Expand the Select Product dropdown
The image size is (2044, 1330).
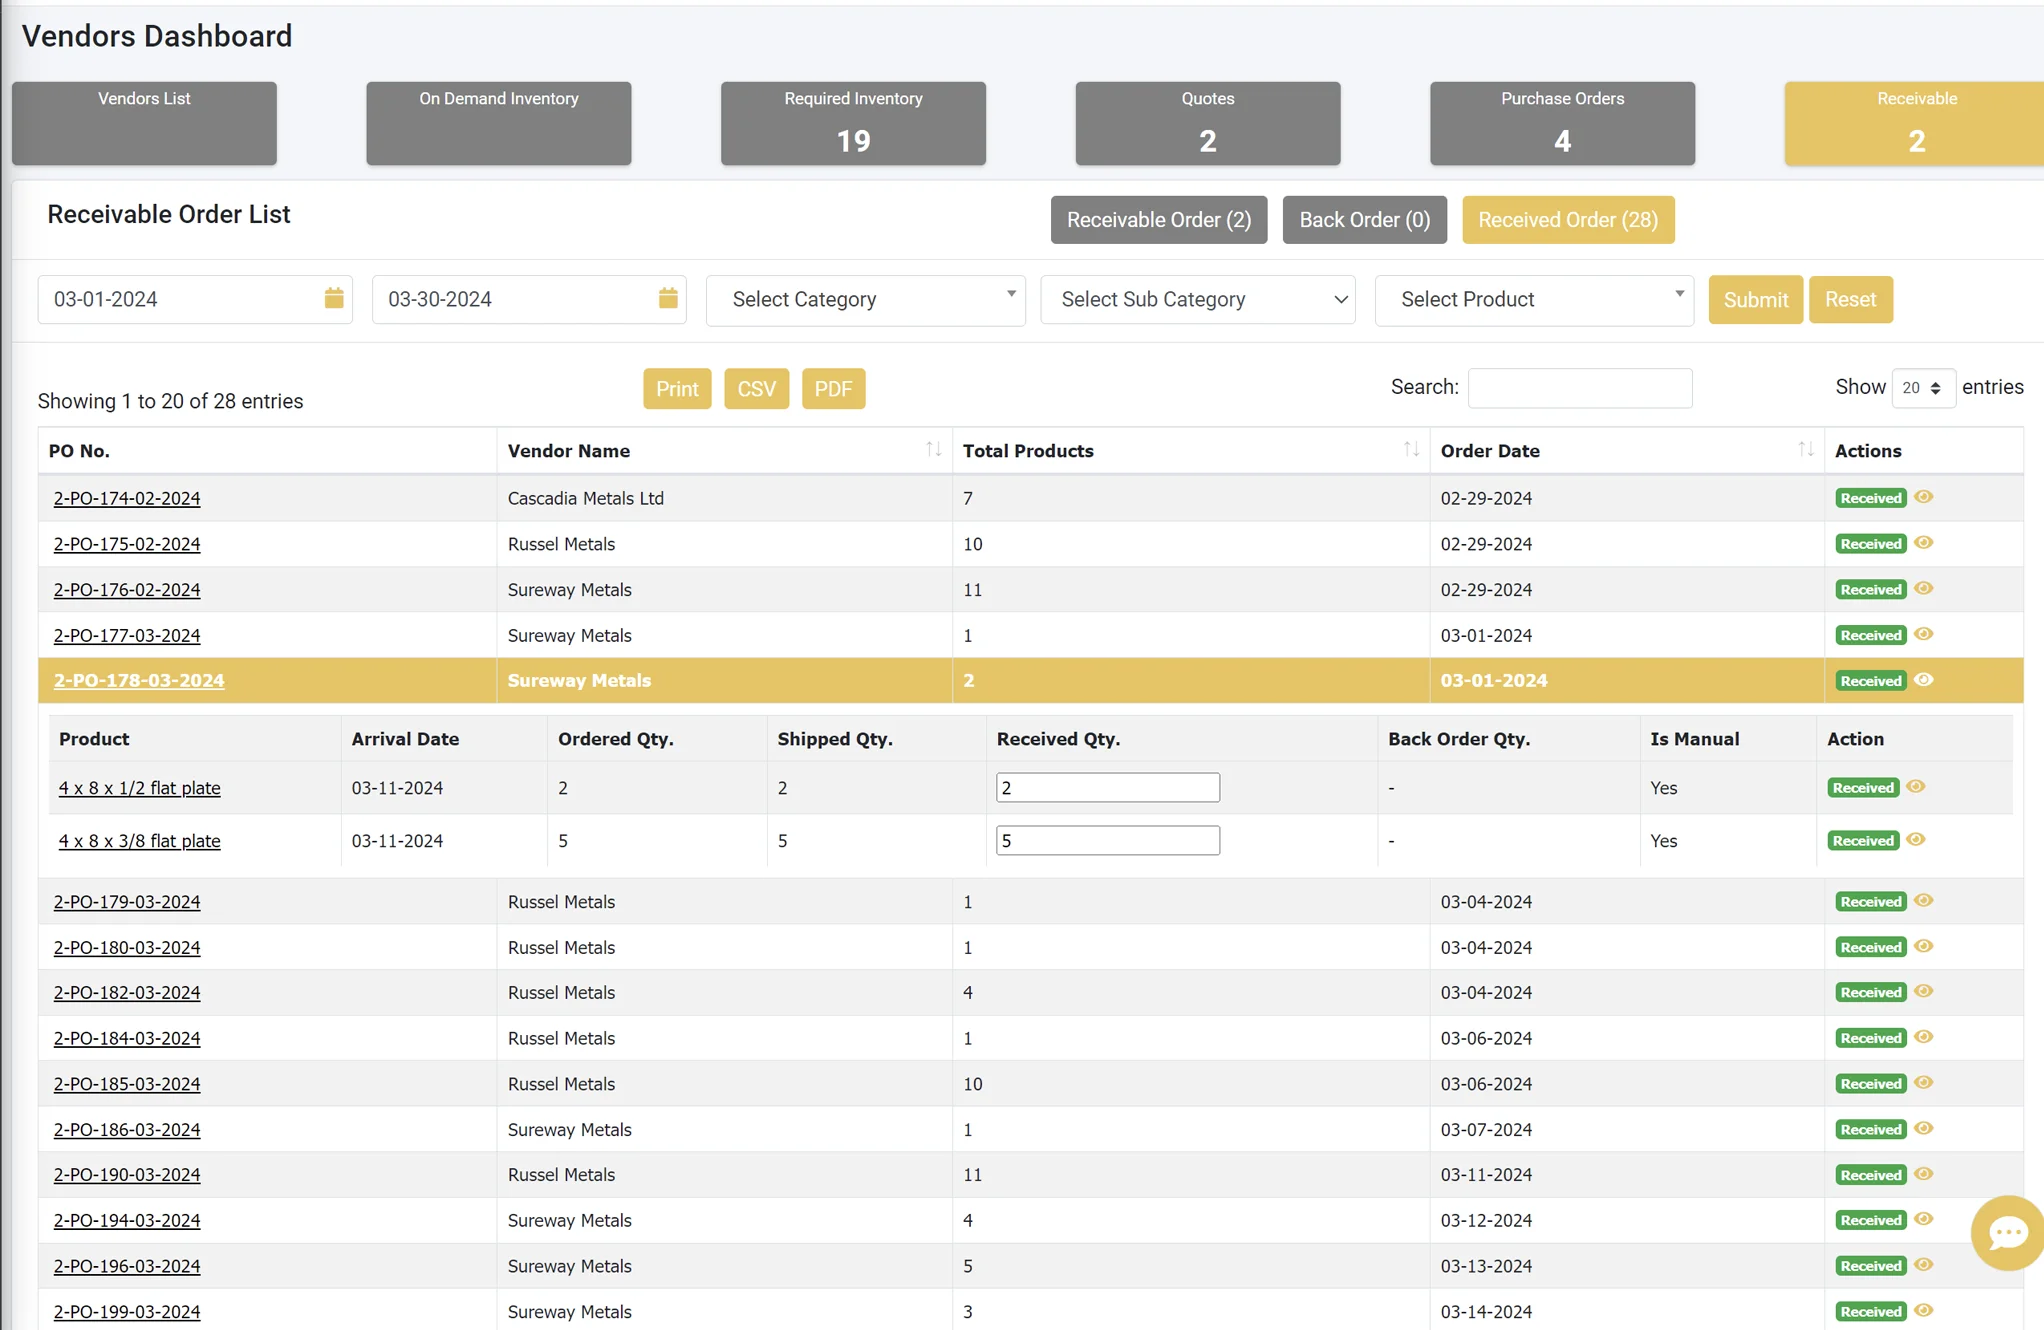tap(1534, 299)
